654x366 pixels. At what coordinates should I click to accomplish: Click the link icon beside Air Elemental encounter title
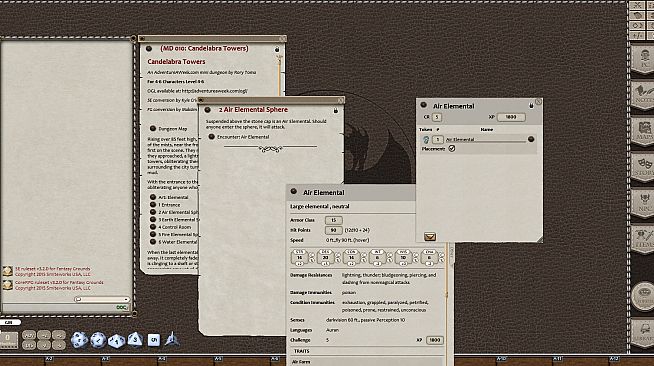click(423, 105)
